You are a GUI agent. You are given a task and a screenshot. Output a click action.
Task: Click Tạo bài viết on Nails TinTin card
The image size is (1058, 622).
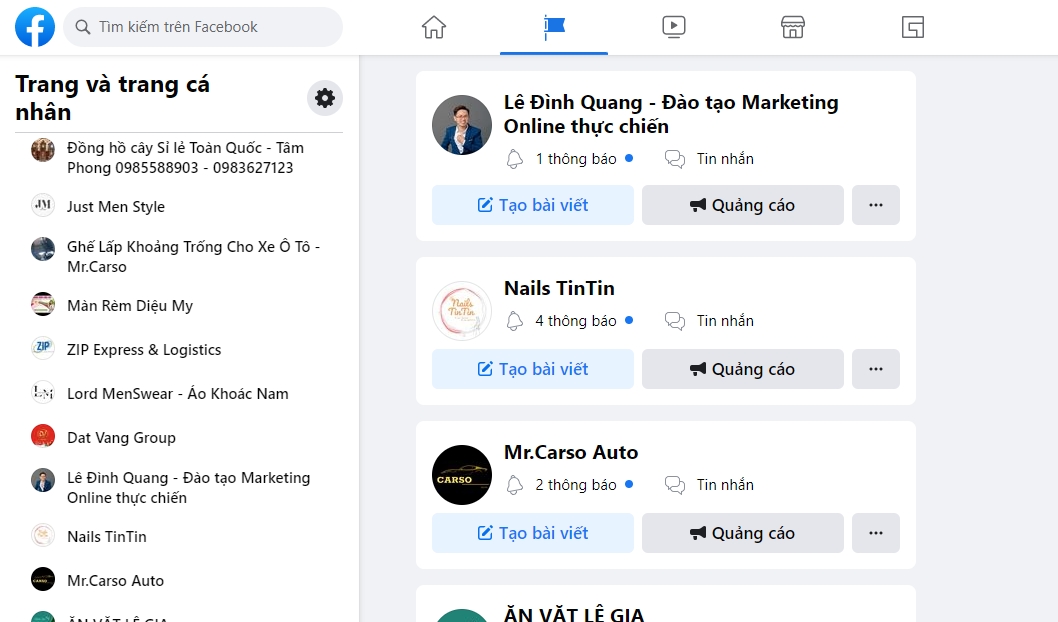(533, 369)
